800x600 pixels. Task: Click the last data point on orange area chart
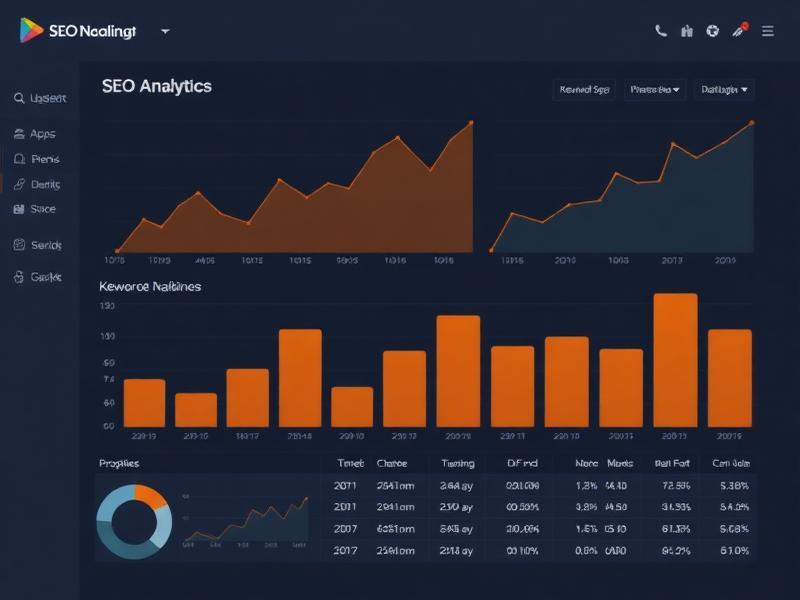coord(471,122)
